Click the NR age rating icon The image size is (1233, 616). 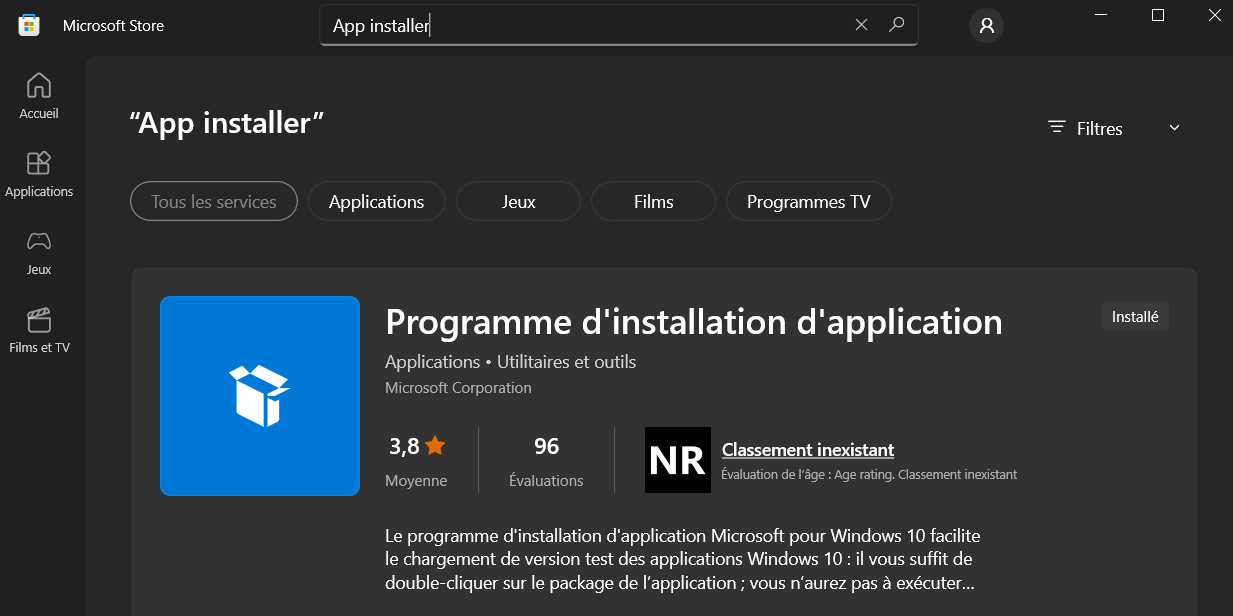tap(678, 460)
